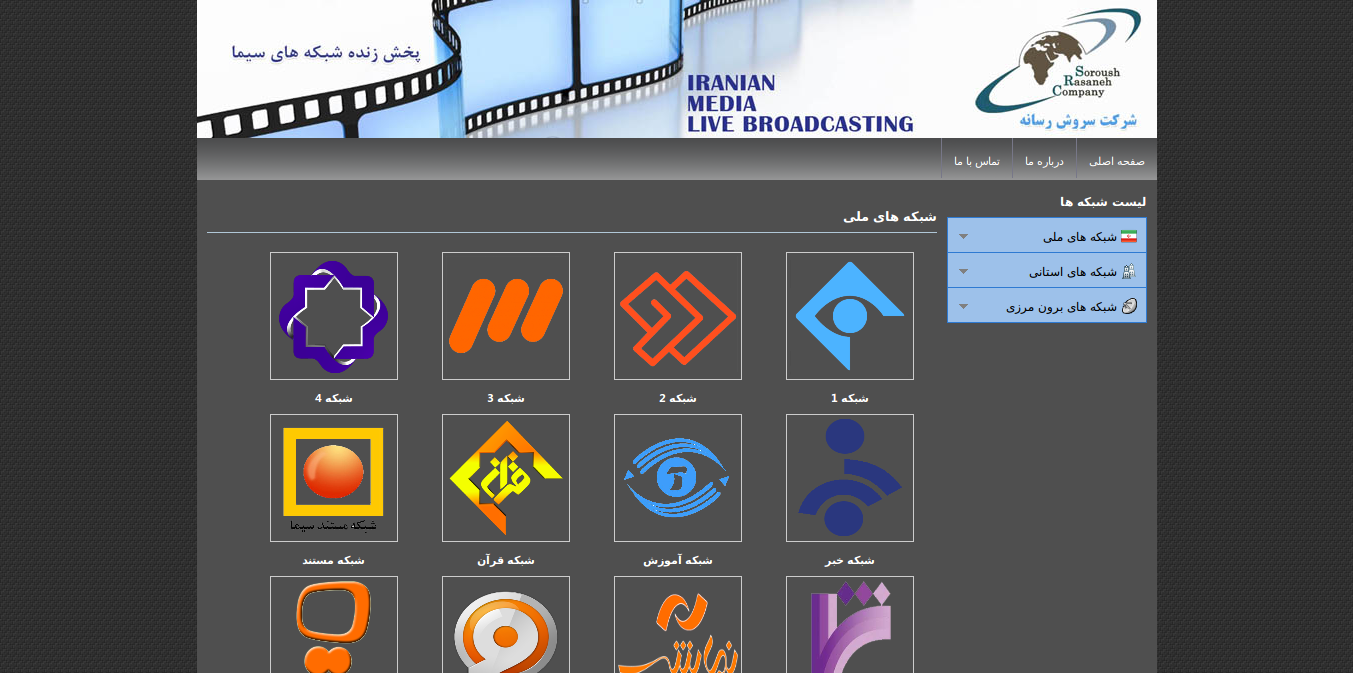Click the satellite icon beside شبکه های برون مرزی

(x=1130, y=306)
